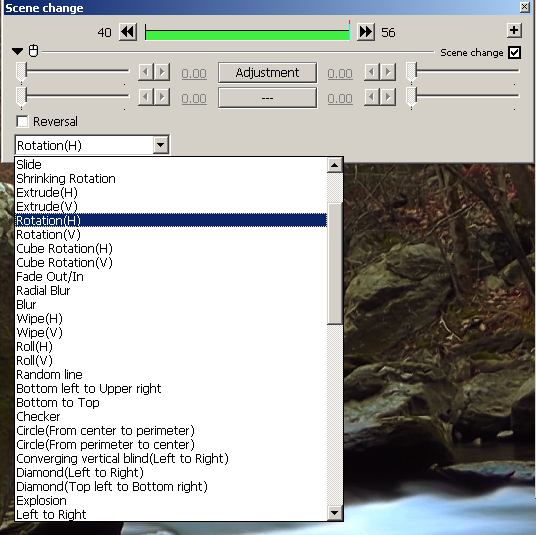The image size is (536, 535).
Task: Jump to start frame with rewind icon
Action: (128, 32)
